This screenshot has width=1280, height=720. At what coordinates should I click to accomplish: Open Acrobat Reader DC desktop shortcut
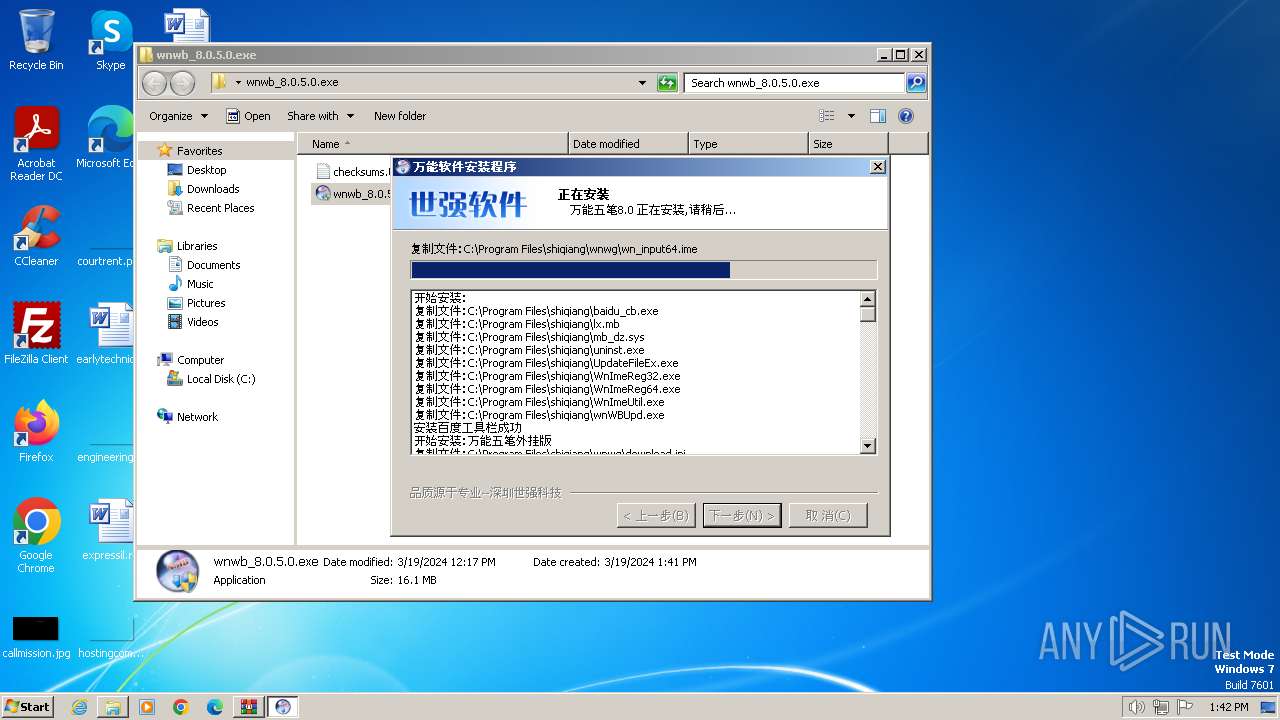click(36, 144)
